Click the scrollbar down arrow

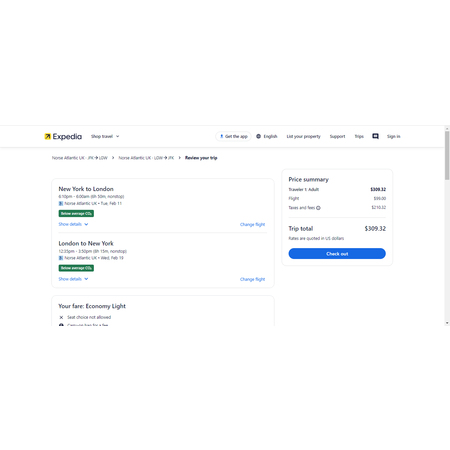pyautogui.click(x=447, y=323)
